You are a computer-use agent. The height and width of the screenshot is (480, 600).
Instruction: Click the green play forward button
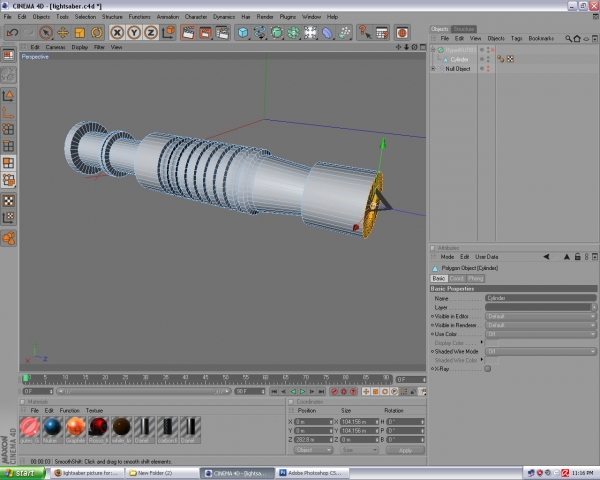pos(302,391)
